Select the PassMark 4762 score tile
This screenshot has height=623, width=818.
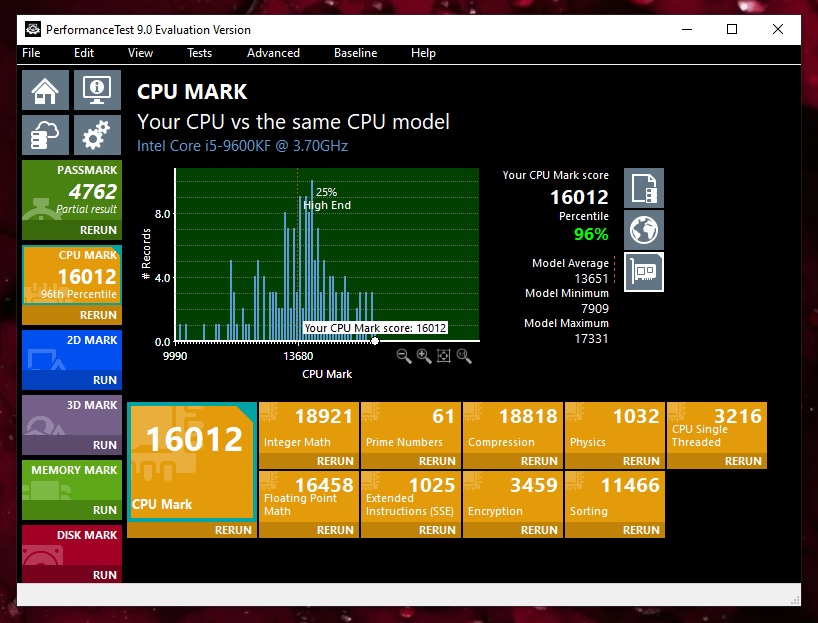[72, 190]
